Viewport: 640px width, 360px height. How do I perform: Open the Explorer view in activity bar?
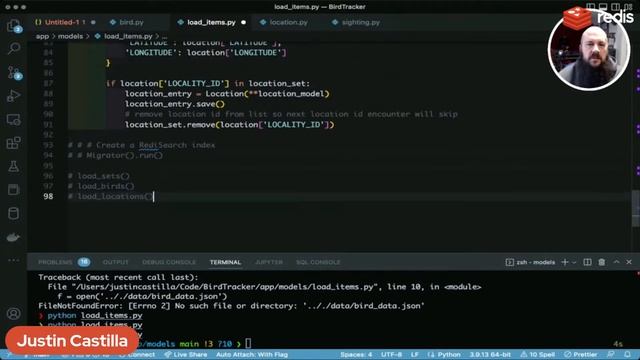(13, 26)
